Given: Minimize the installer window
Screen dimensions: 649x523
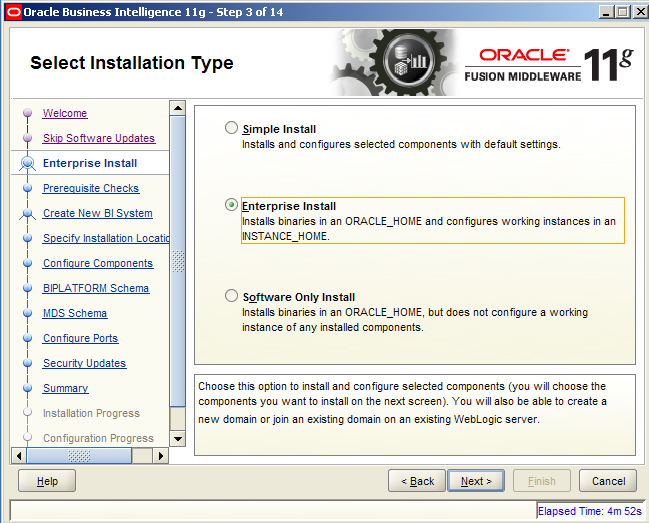Looking at the screenshot, I should (x=606, y=12).
